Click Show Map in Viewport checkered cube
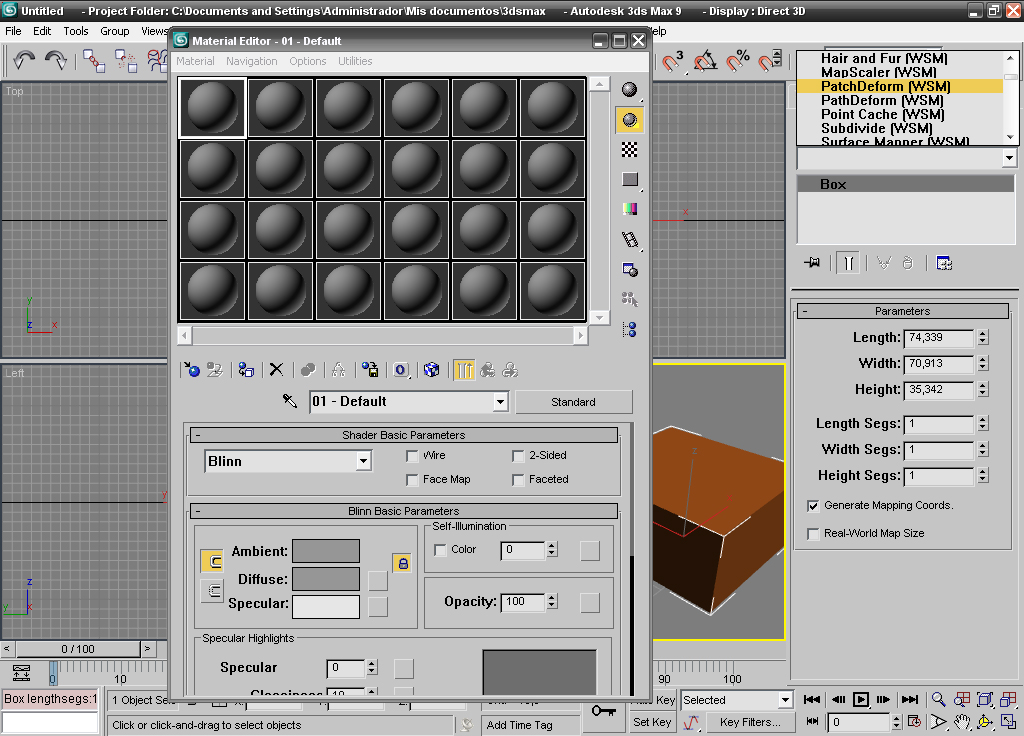 (x=432, y=370)
